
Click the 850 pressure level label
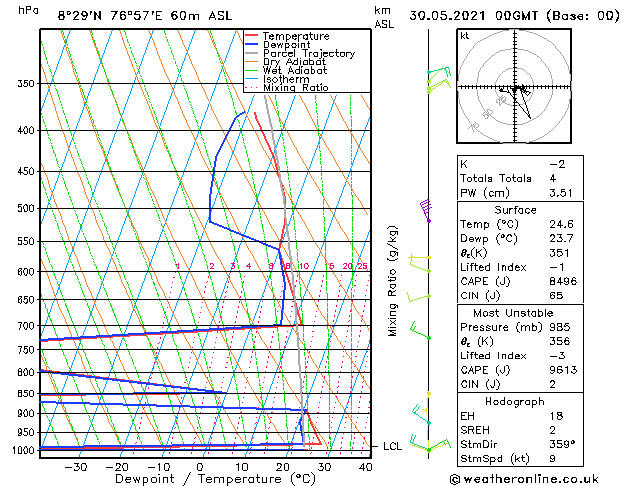(x=26, y=393)
